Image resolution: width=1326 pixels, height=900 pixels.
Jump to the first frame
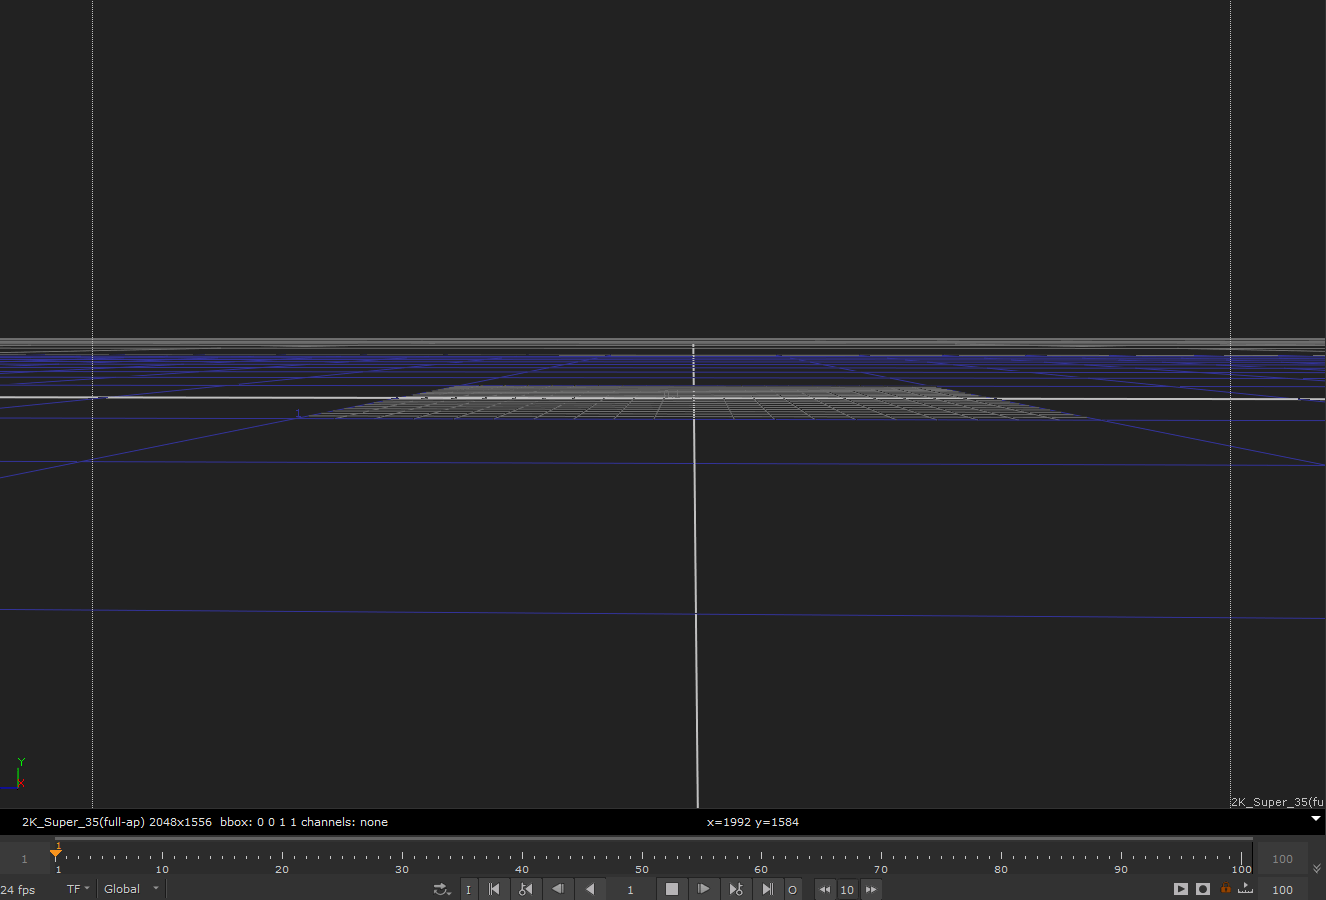point(494,889)
